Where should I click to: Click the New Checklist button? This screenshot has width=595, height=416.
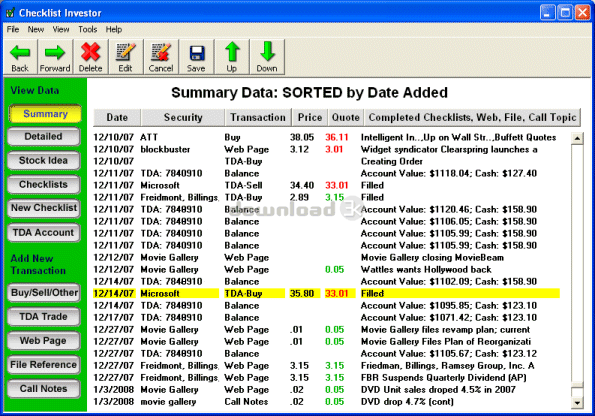point(44,208)
